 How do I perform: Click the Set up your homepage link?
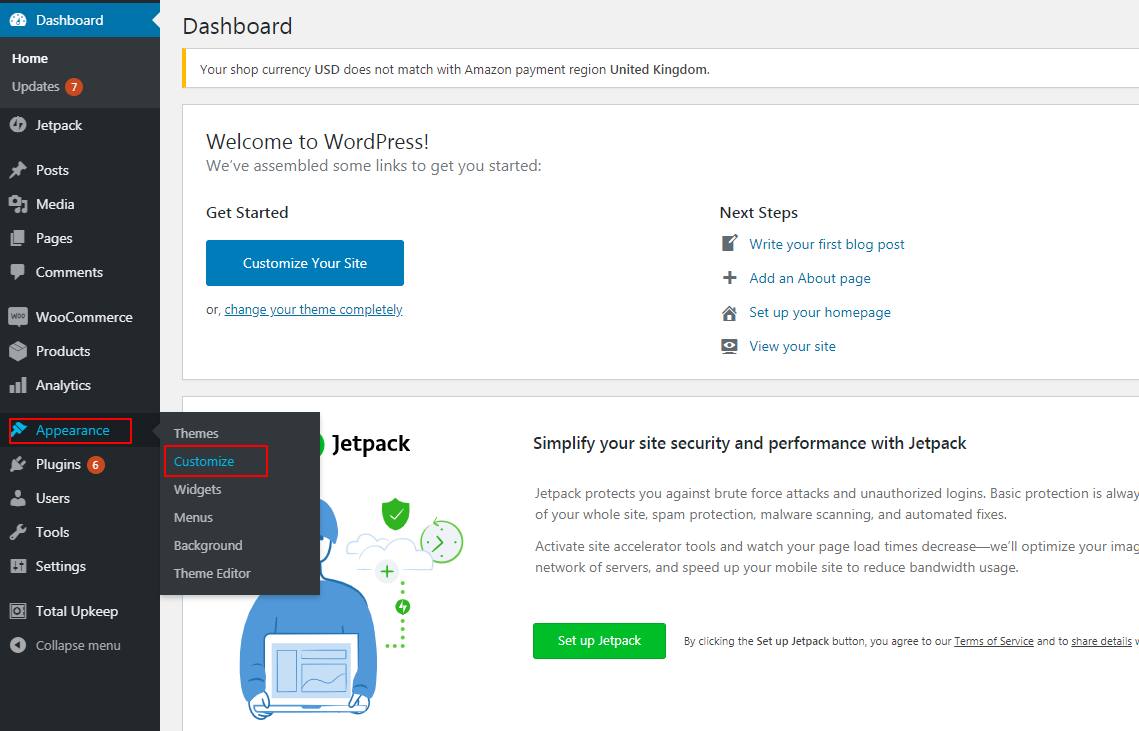click(x=820, y=312)
